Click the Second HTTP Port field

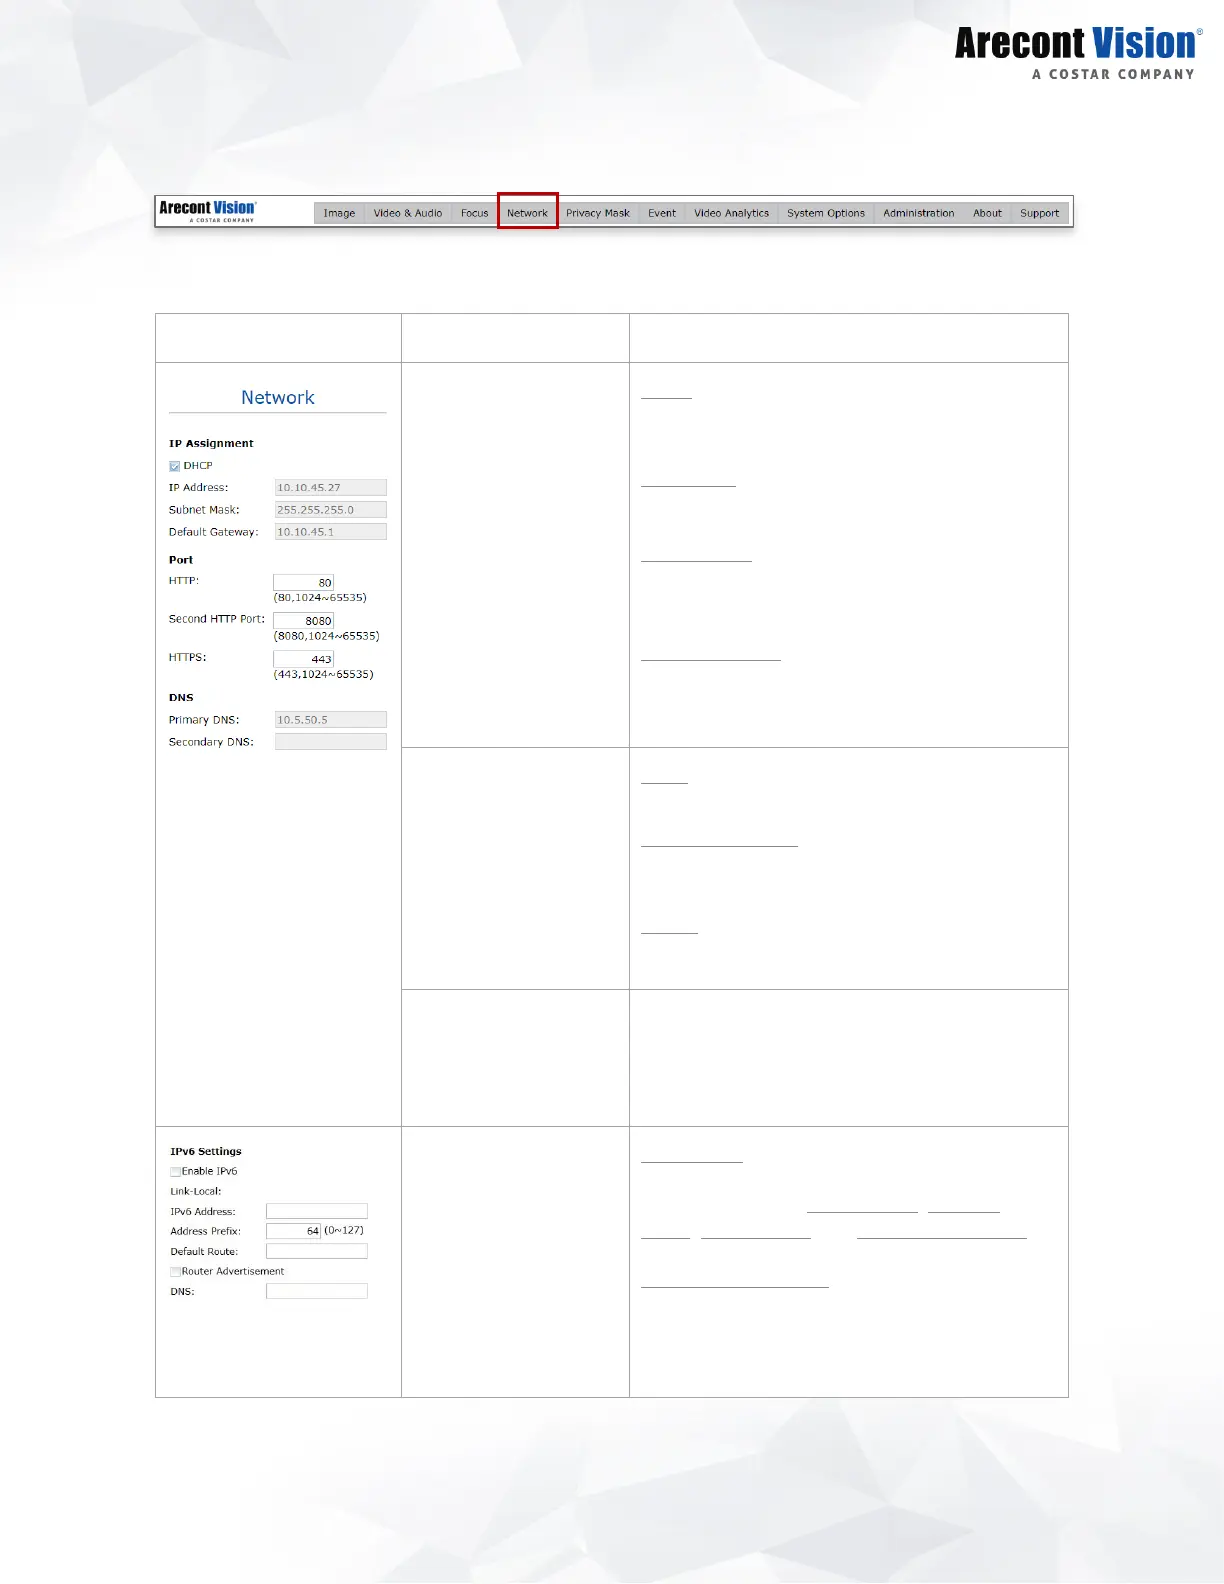click(x=303, y=621)
